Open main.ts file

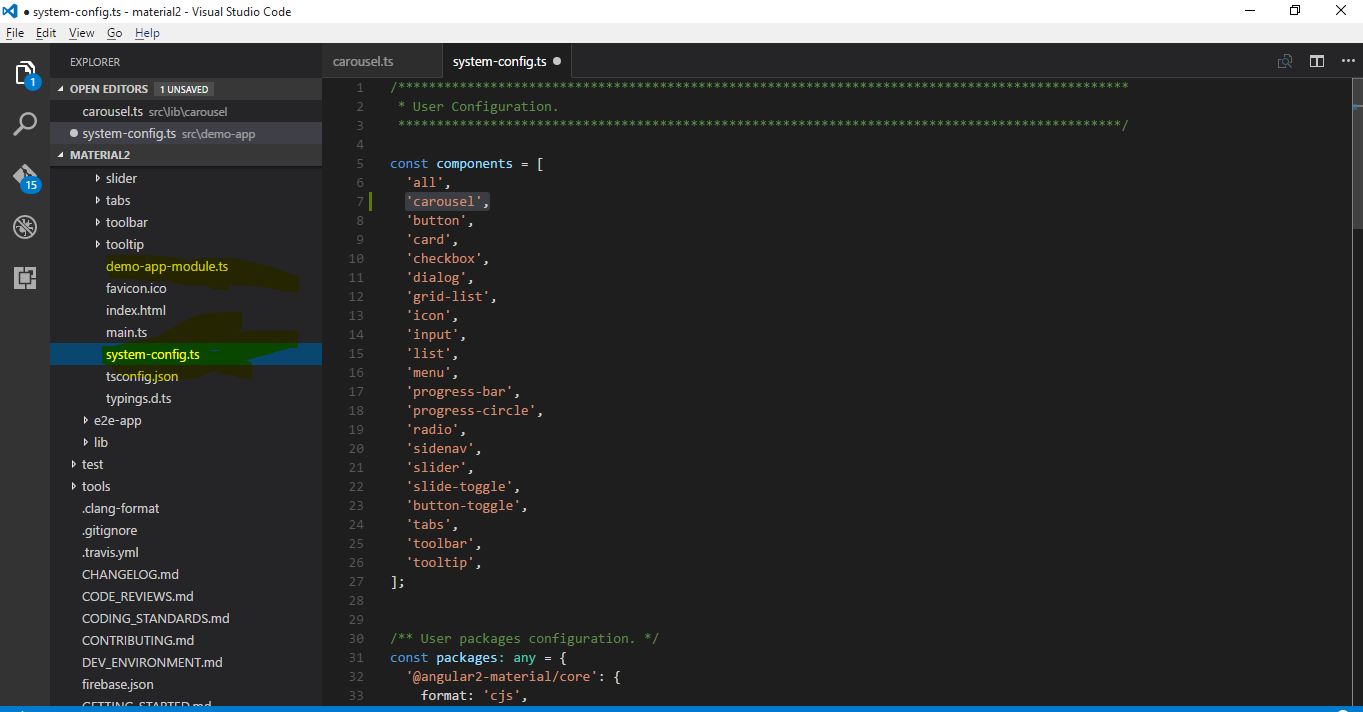click(126, 332)
